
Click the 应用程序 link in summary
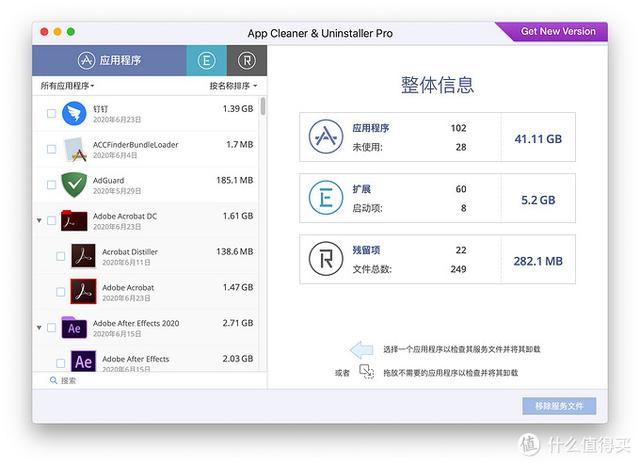(x=371, y=128)
